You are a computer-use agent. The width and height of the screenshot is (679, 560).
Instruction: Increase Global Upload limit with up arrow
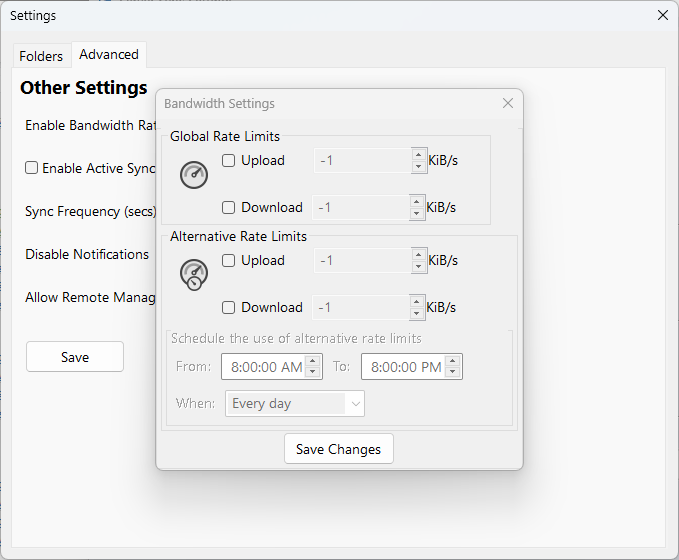click(418, 155)
